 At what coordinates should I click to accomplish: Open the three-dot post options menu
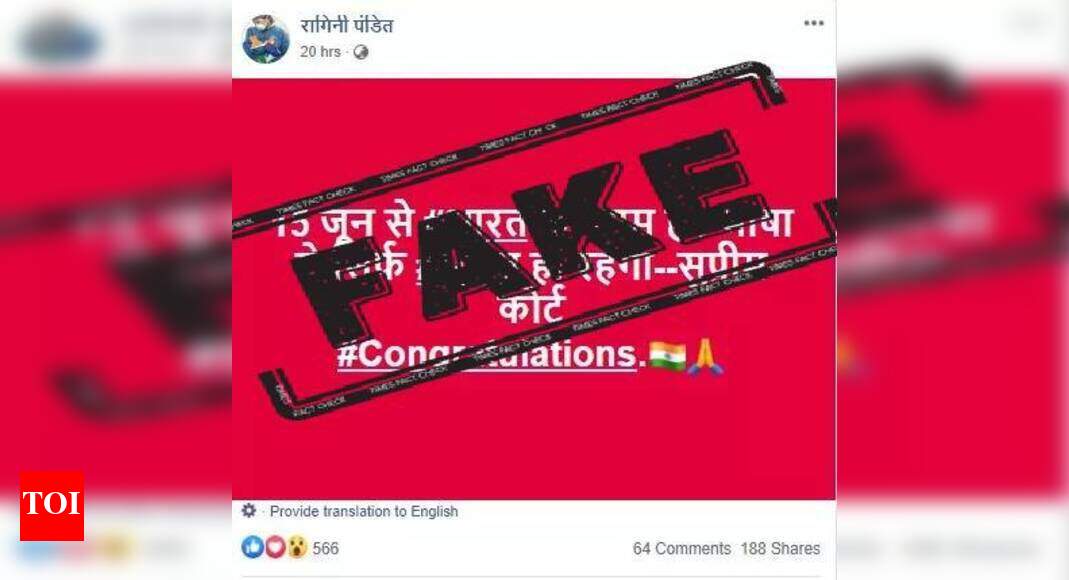coord(813,23)
